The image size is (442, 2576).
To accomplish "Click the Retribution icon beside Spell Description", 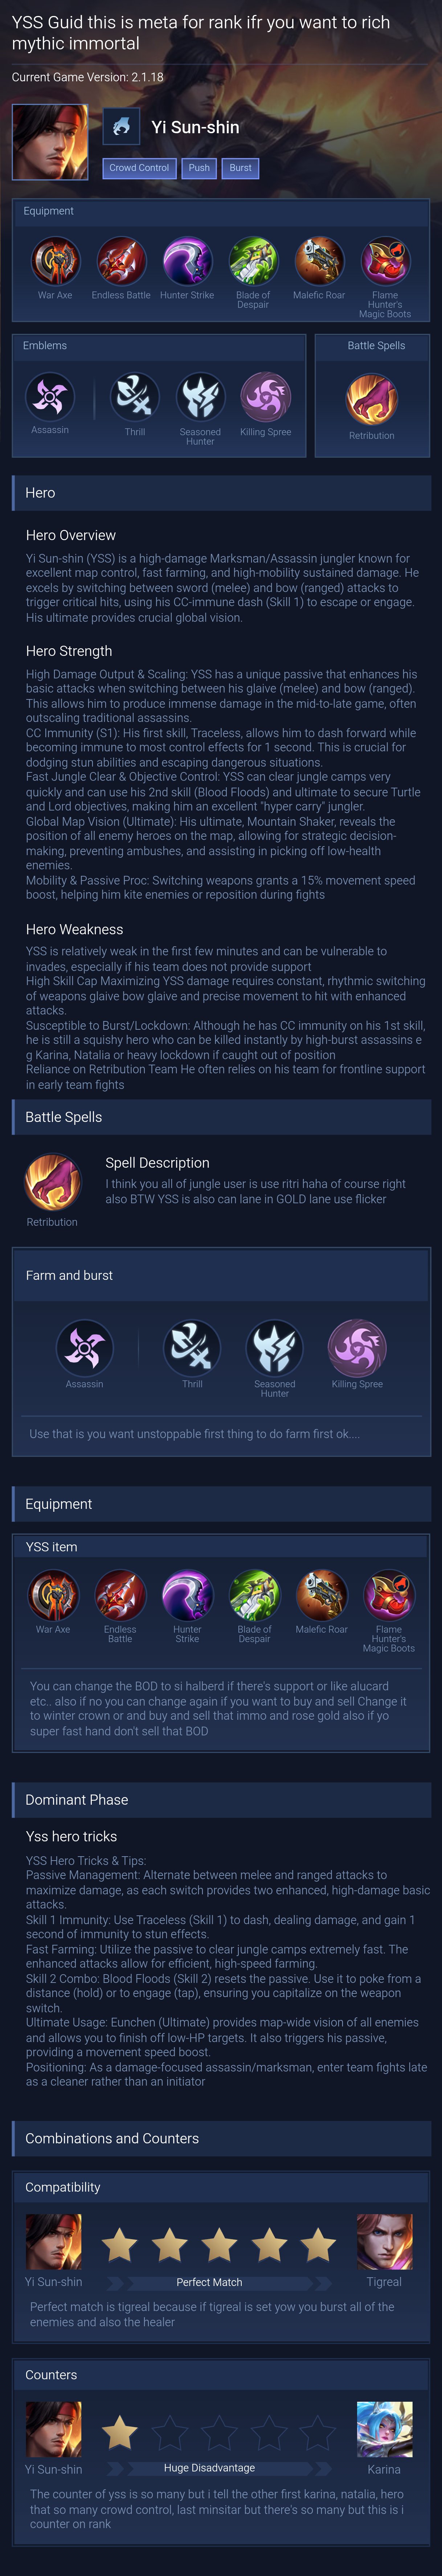I will pyautogui.click(x=52, y=1182).
